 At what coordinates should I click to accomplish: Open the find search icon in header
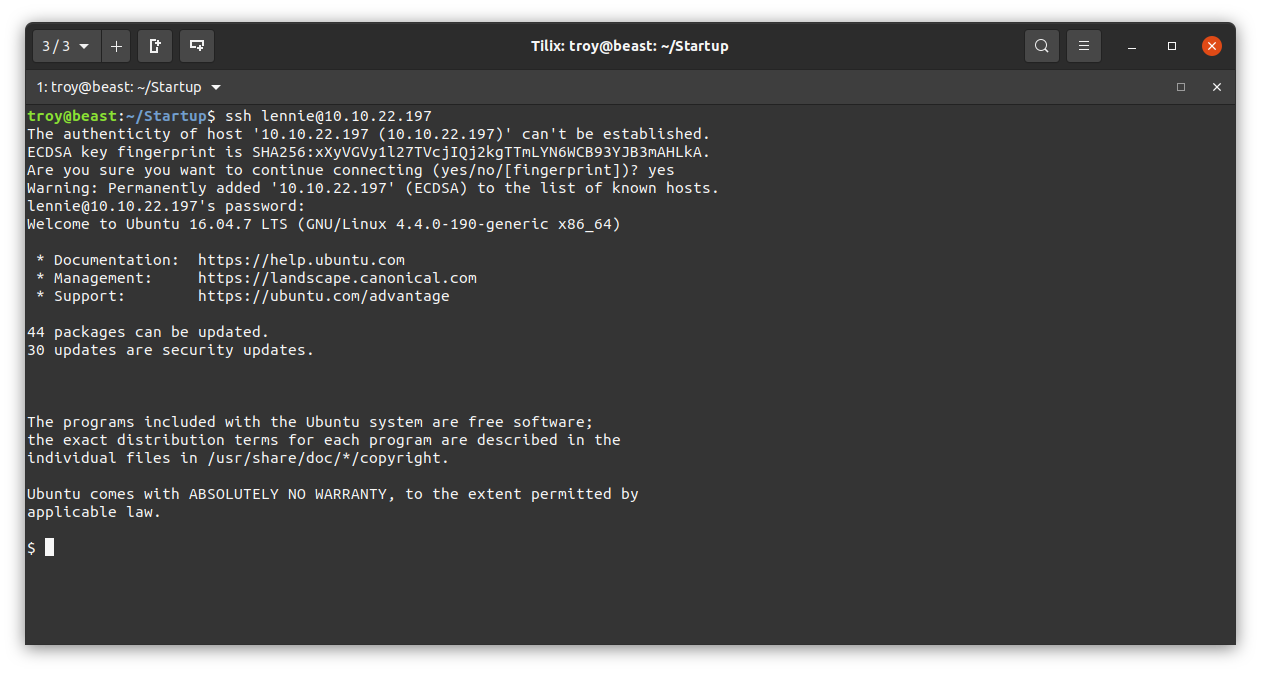click(1042, 46)
